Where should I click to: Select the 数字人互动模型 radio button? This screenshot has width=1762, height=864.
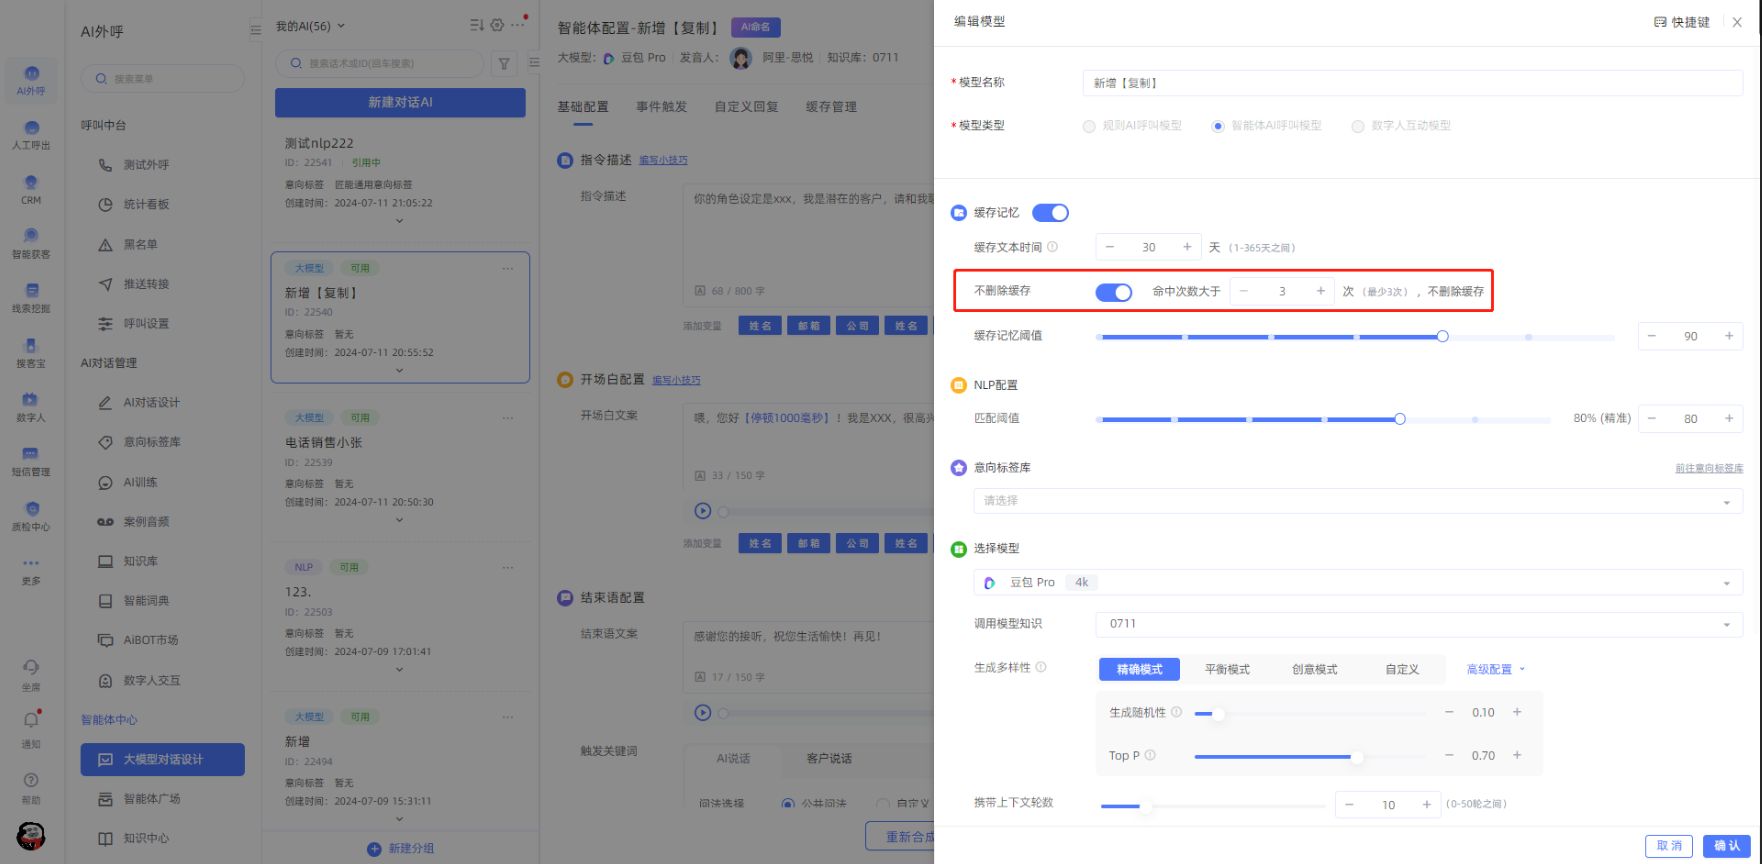pyautogui.click(x=1358, y=126)
